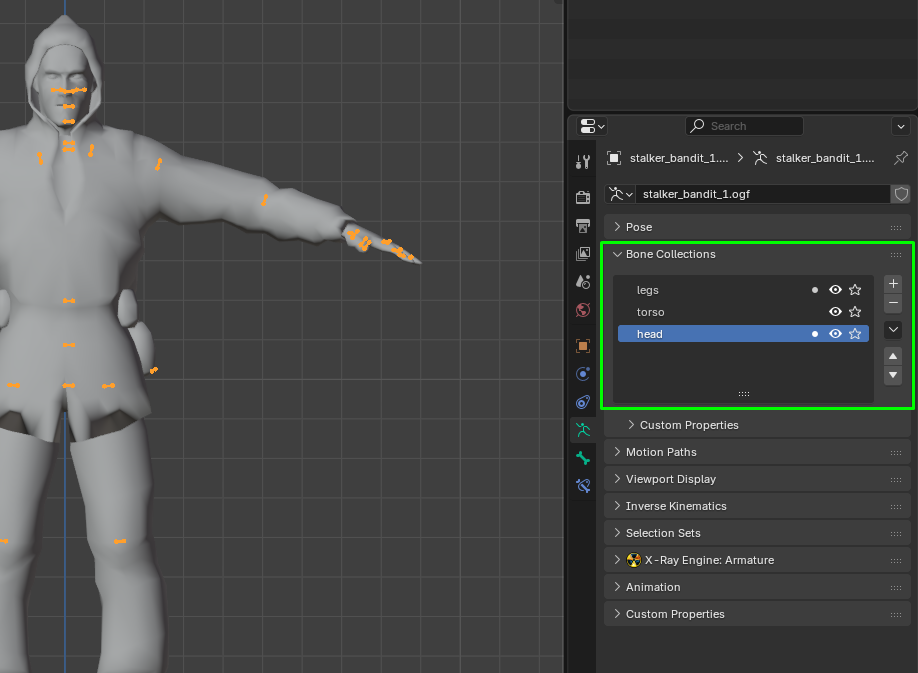Open the Object properties tab
Viewport: 918px width, 673px height.
(583, 346)
